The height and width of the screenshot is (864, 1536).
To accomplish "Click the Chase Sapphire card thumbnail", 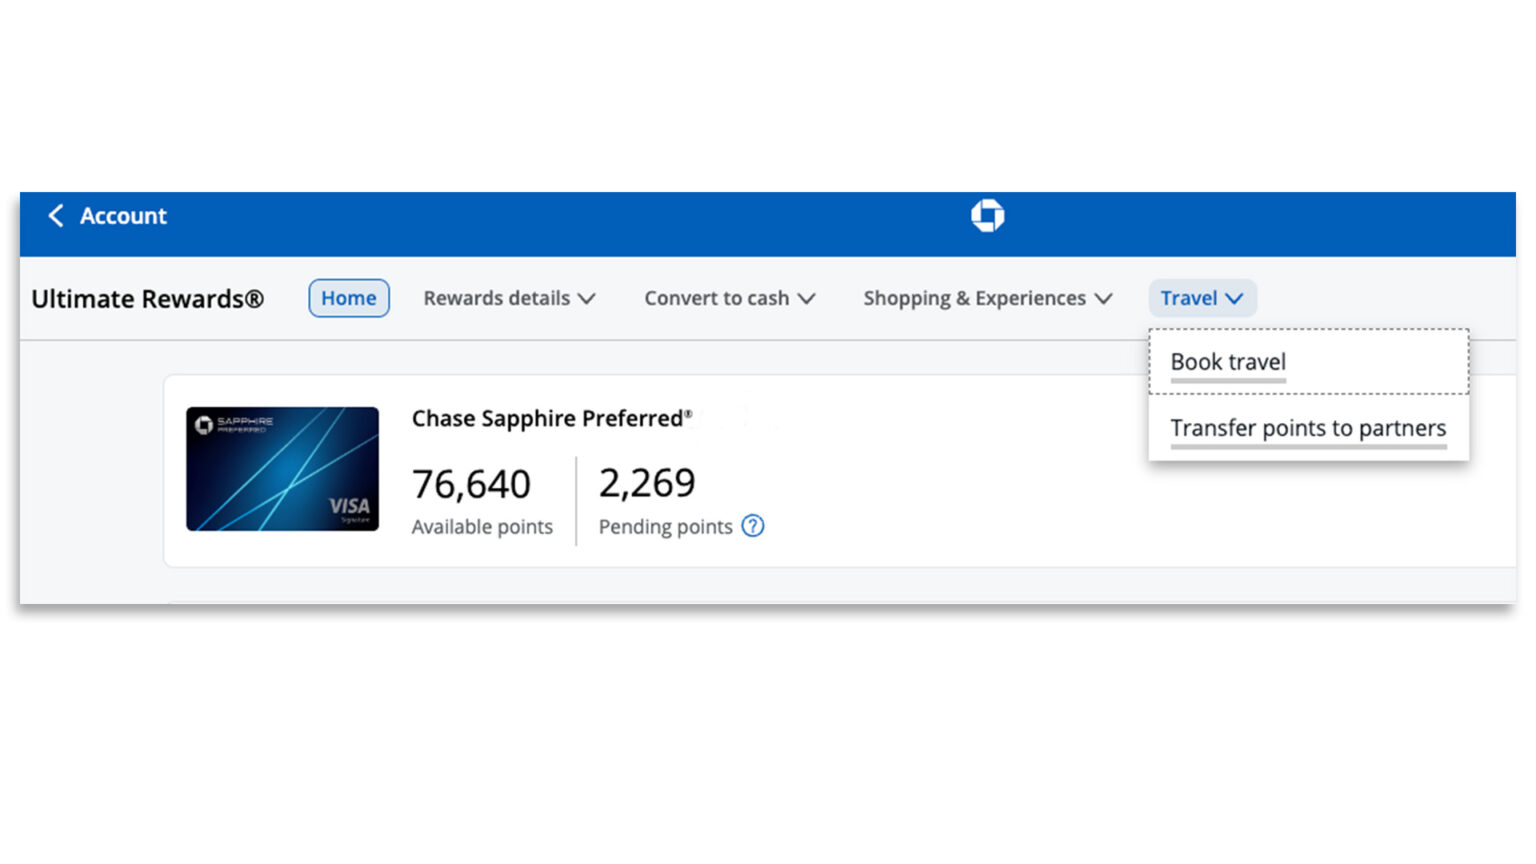I will (283, 469).
